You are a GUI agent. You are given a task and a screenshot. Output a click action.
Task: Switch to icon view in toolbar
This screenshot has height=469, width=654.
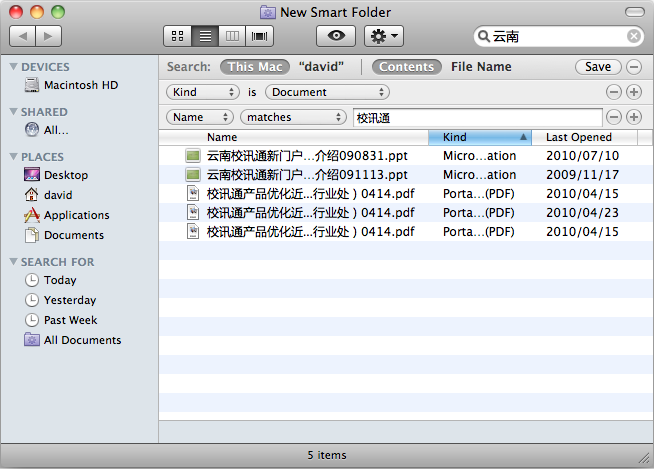pyautogui.click(x=178, y=36)
